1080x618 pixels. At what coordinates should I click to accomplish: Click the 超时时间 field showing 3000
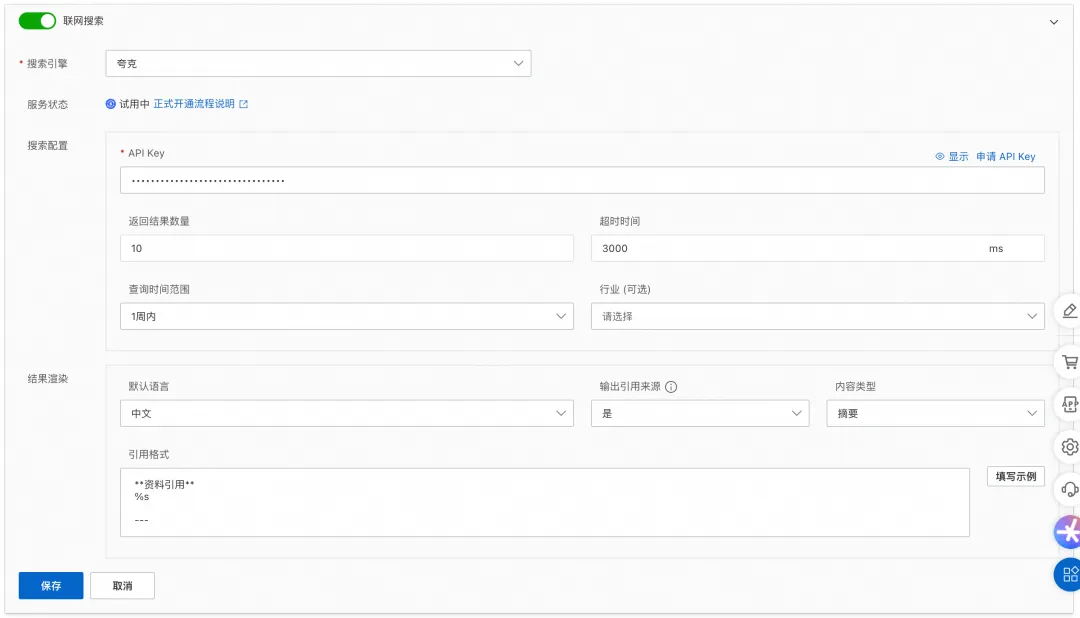click(x=818, y=248)
